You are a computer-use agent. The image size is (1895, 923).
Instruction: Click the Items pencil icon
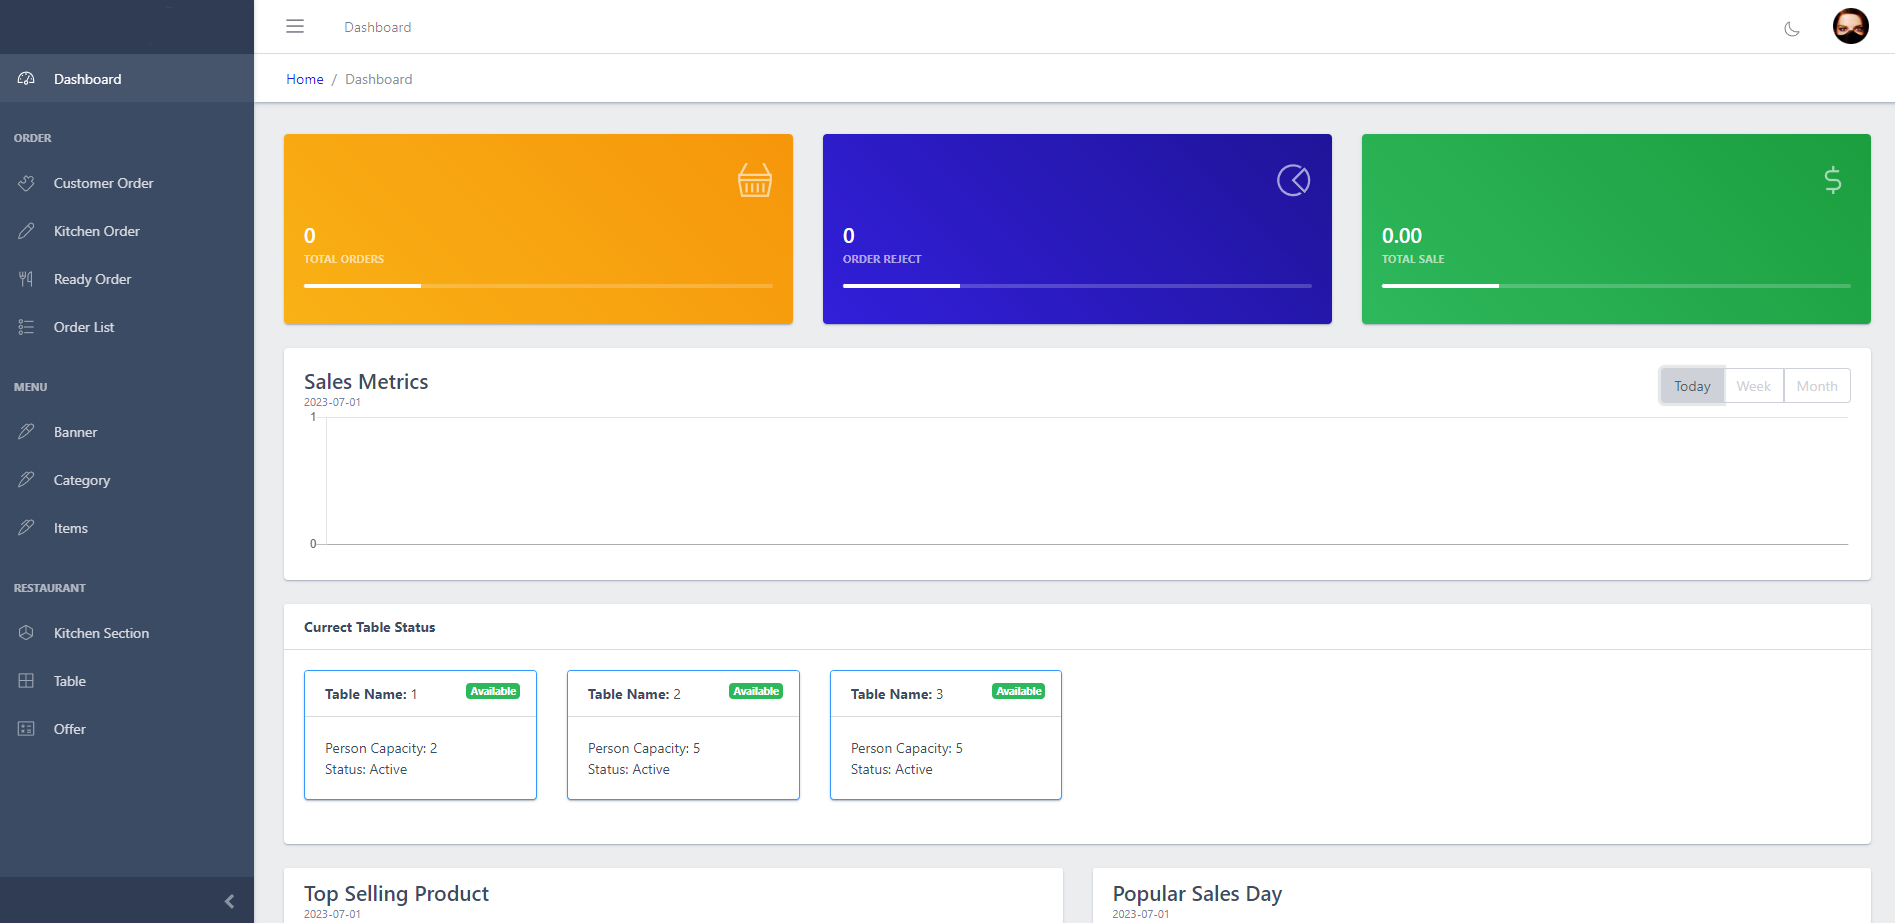tap(26, 528)
